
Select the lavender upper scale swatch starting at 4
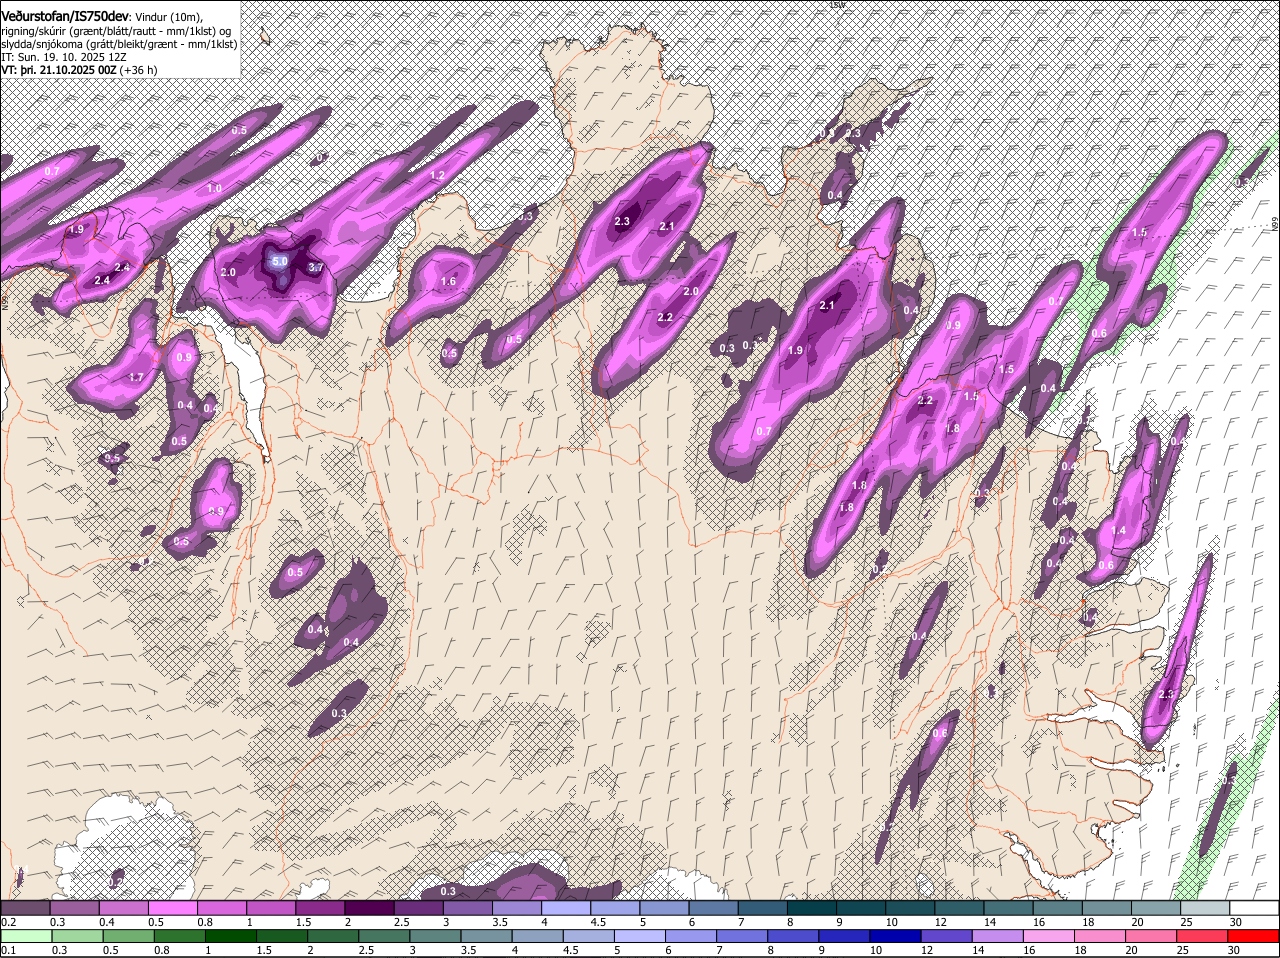tap(565, 907)
